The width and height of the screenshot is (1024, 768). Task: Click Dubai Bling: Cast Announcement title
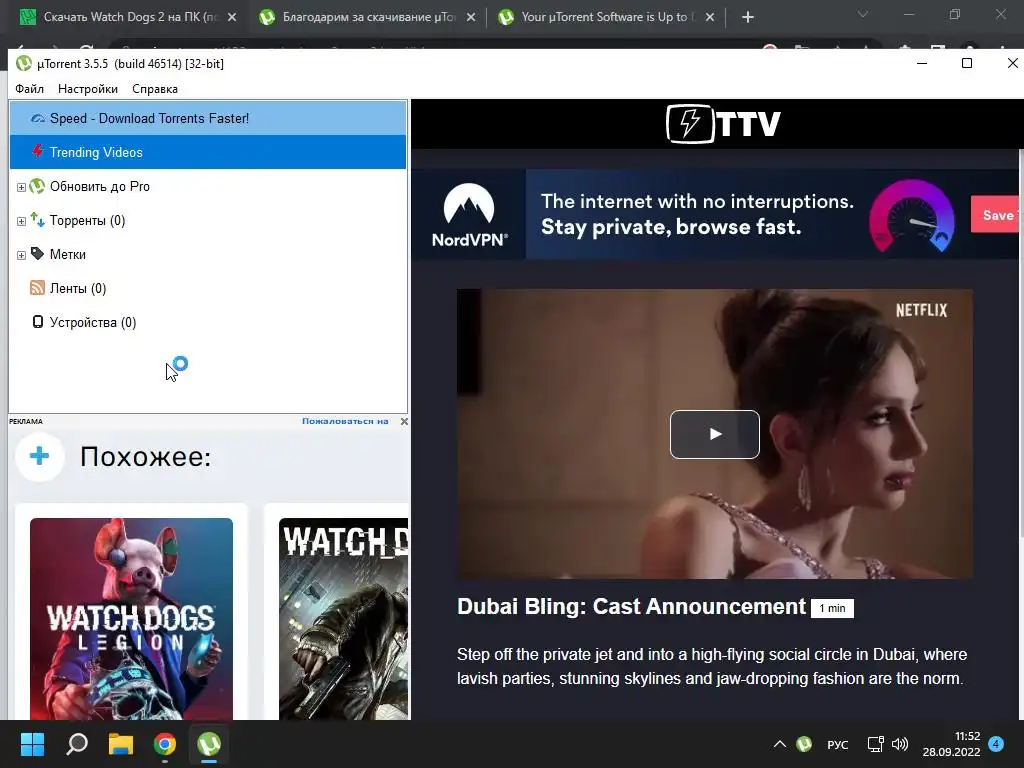click(x=632, y=606)
